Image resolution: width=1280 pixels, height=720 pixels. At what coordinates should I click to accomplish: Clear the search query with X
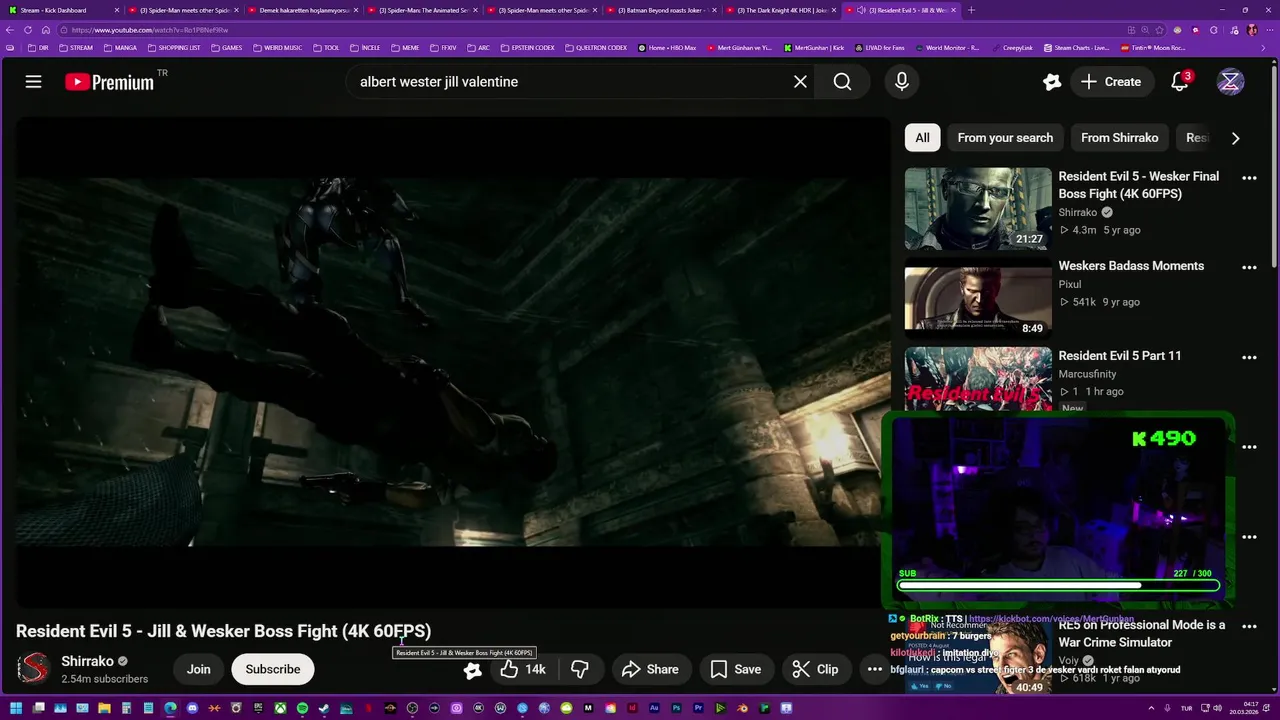(x=800, y=82)
